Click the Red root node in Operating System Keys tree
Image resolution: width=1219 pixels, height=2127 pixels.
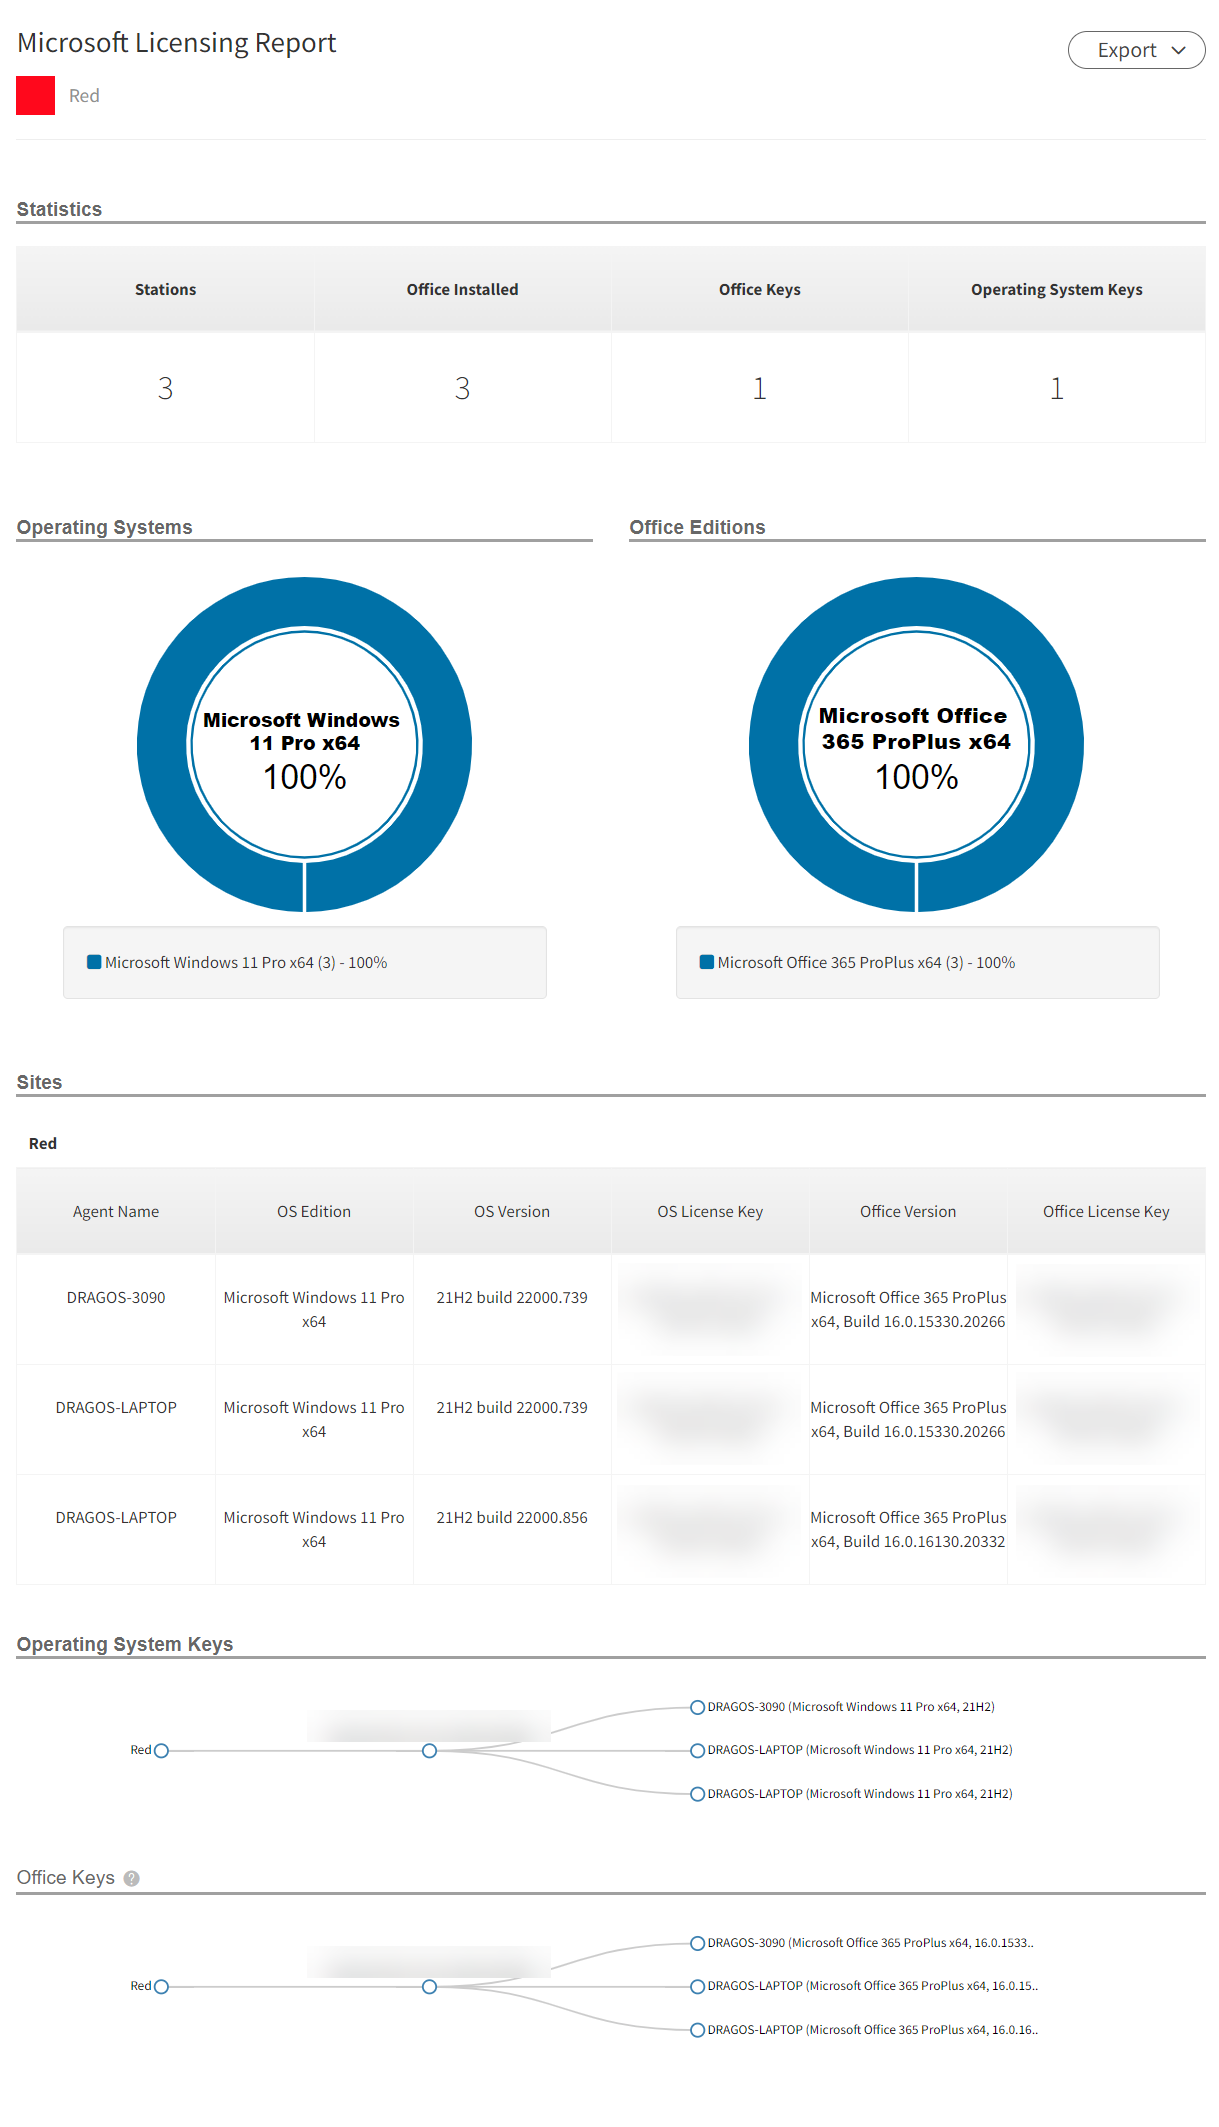click(x=161, y=1750)
